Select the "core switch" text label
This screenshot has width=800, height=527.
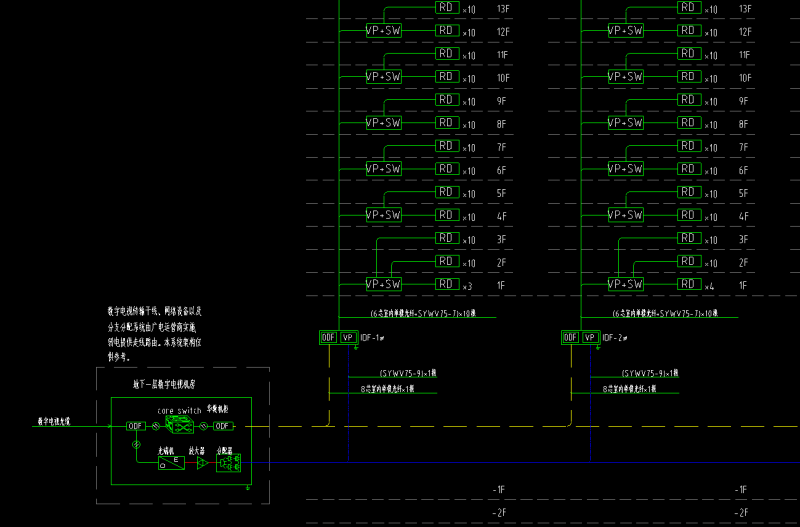coord(179,410)
